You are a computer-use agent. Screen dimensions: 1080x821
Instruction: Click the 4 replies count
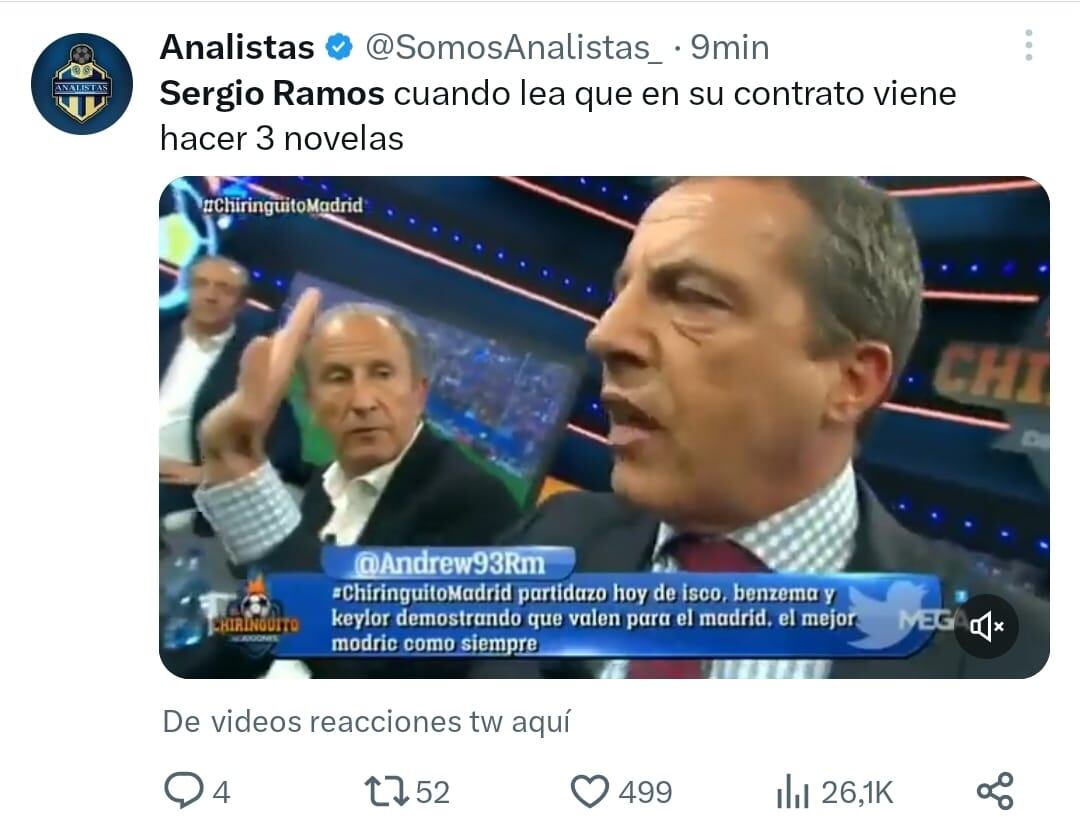click(x=221, y=792)
